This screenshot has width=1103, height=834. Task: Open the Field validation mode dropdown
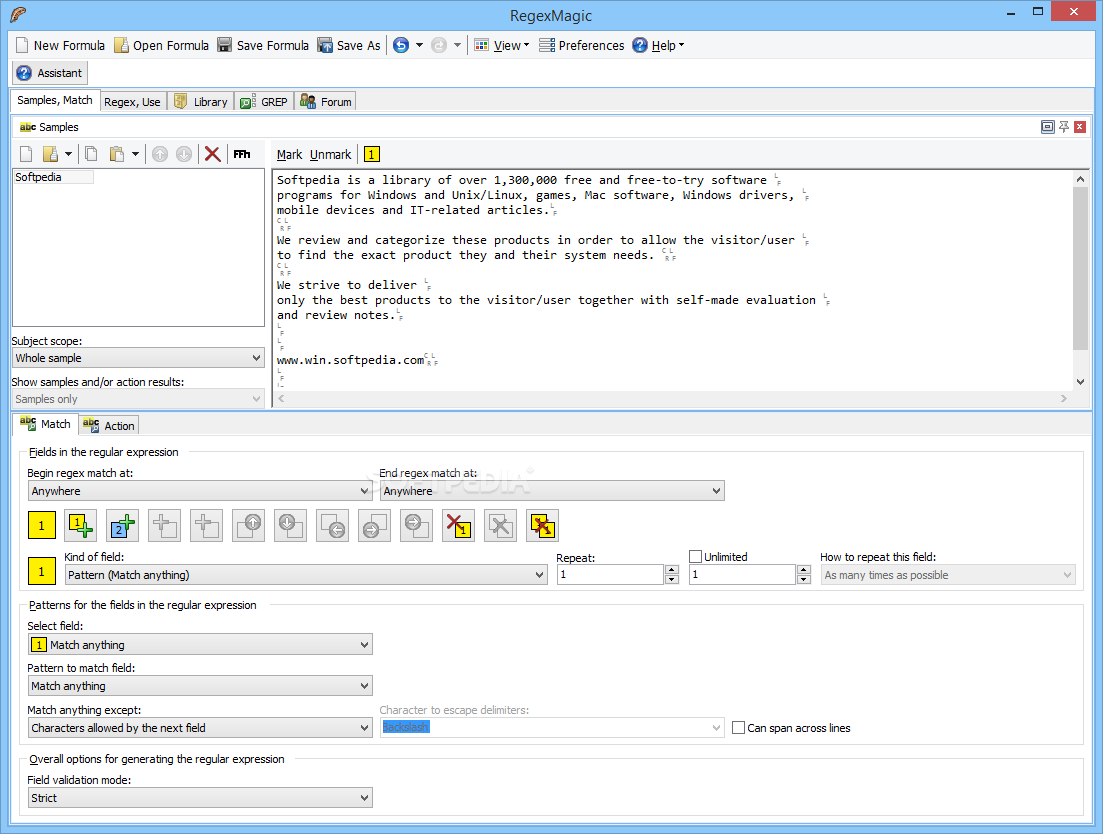coord(200,798)
